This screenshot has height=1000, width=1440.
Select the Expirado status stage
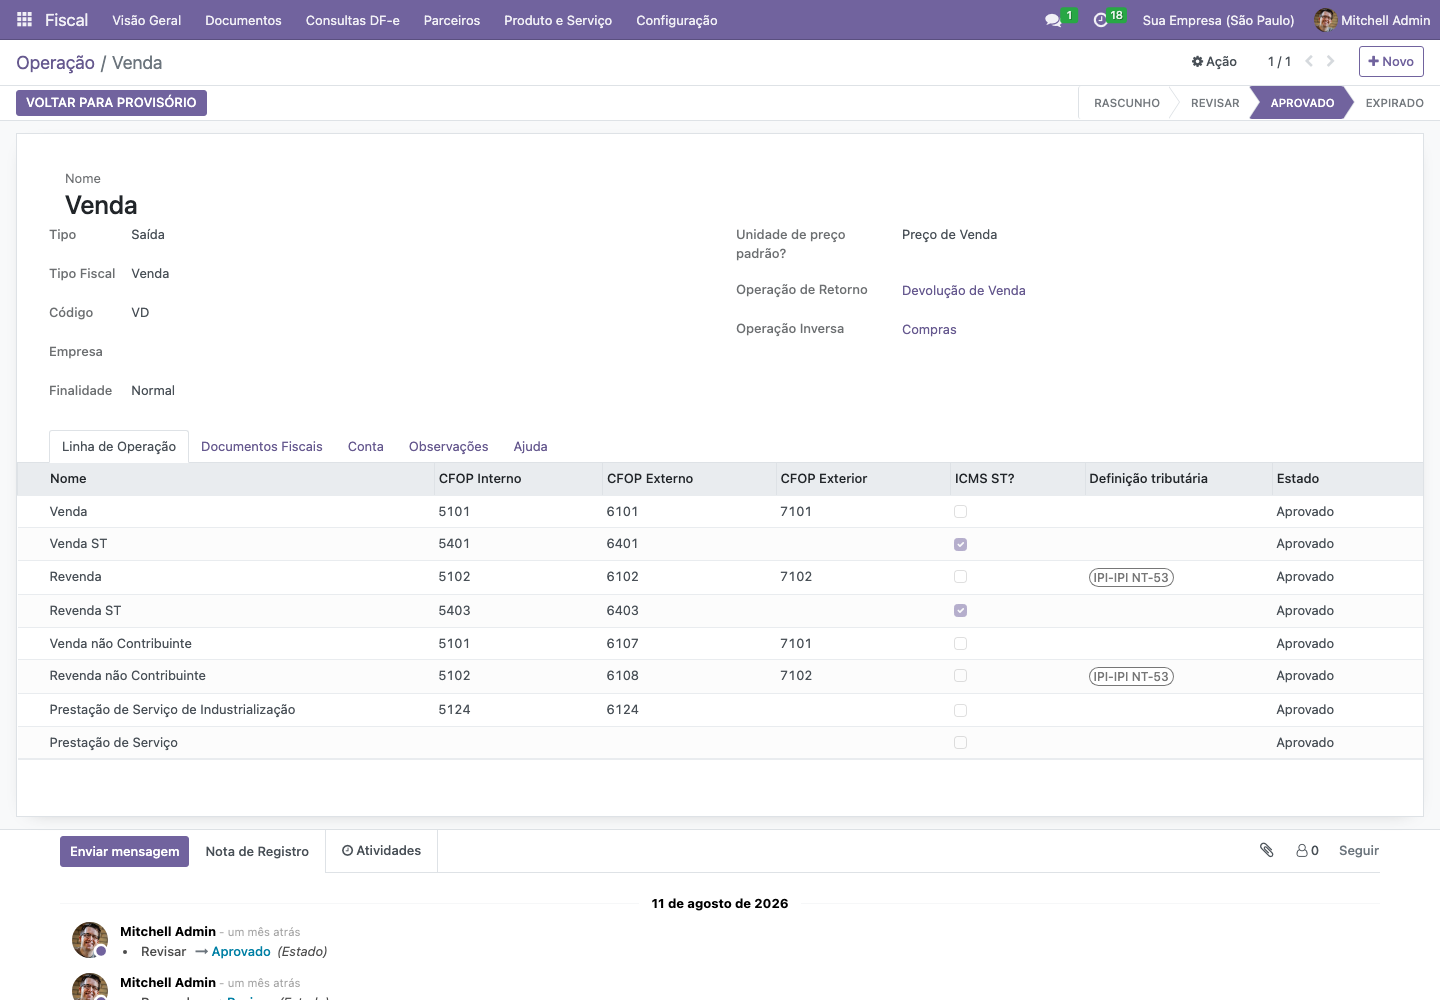(1394, 103)
